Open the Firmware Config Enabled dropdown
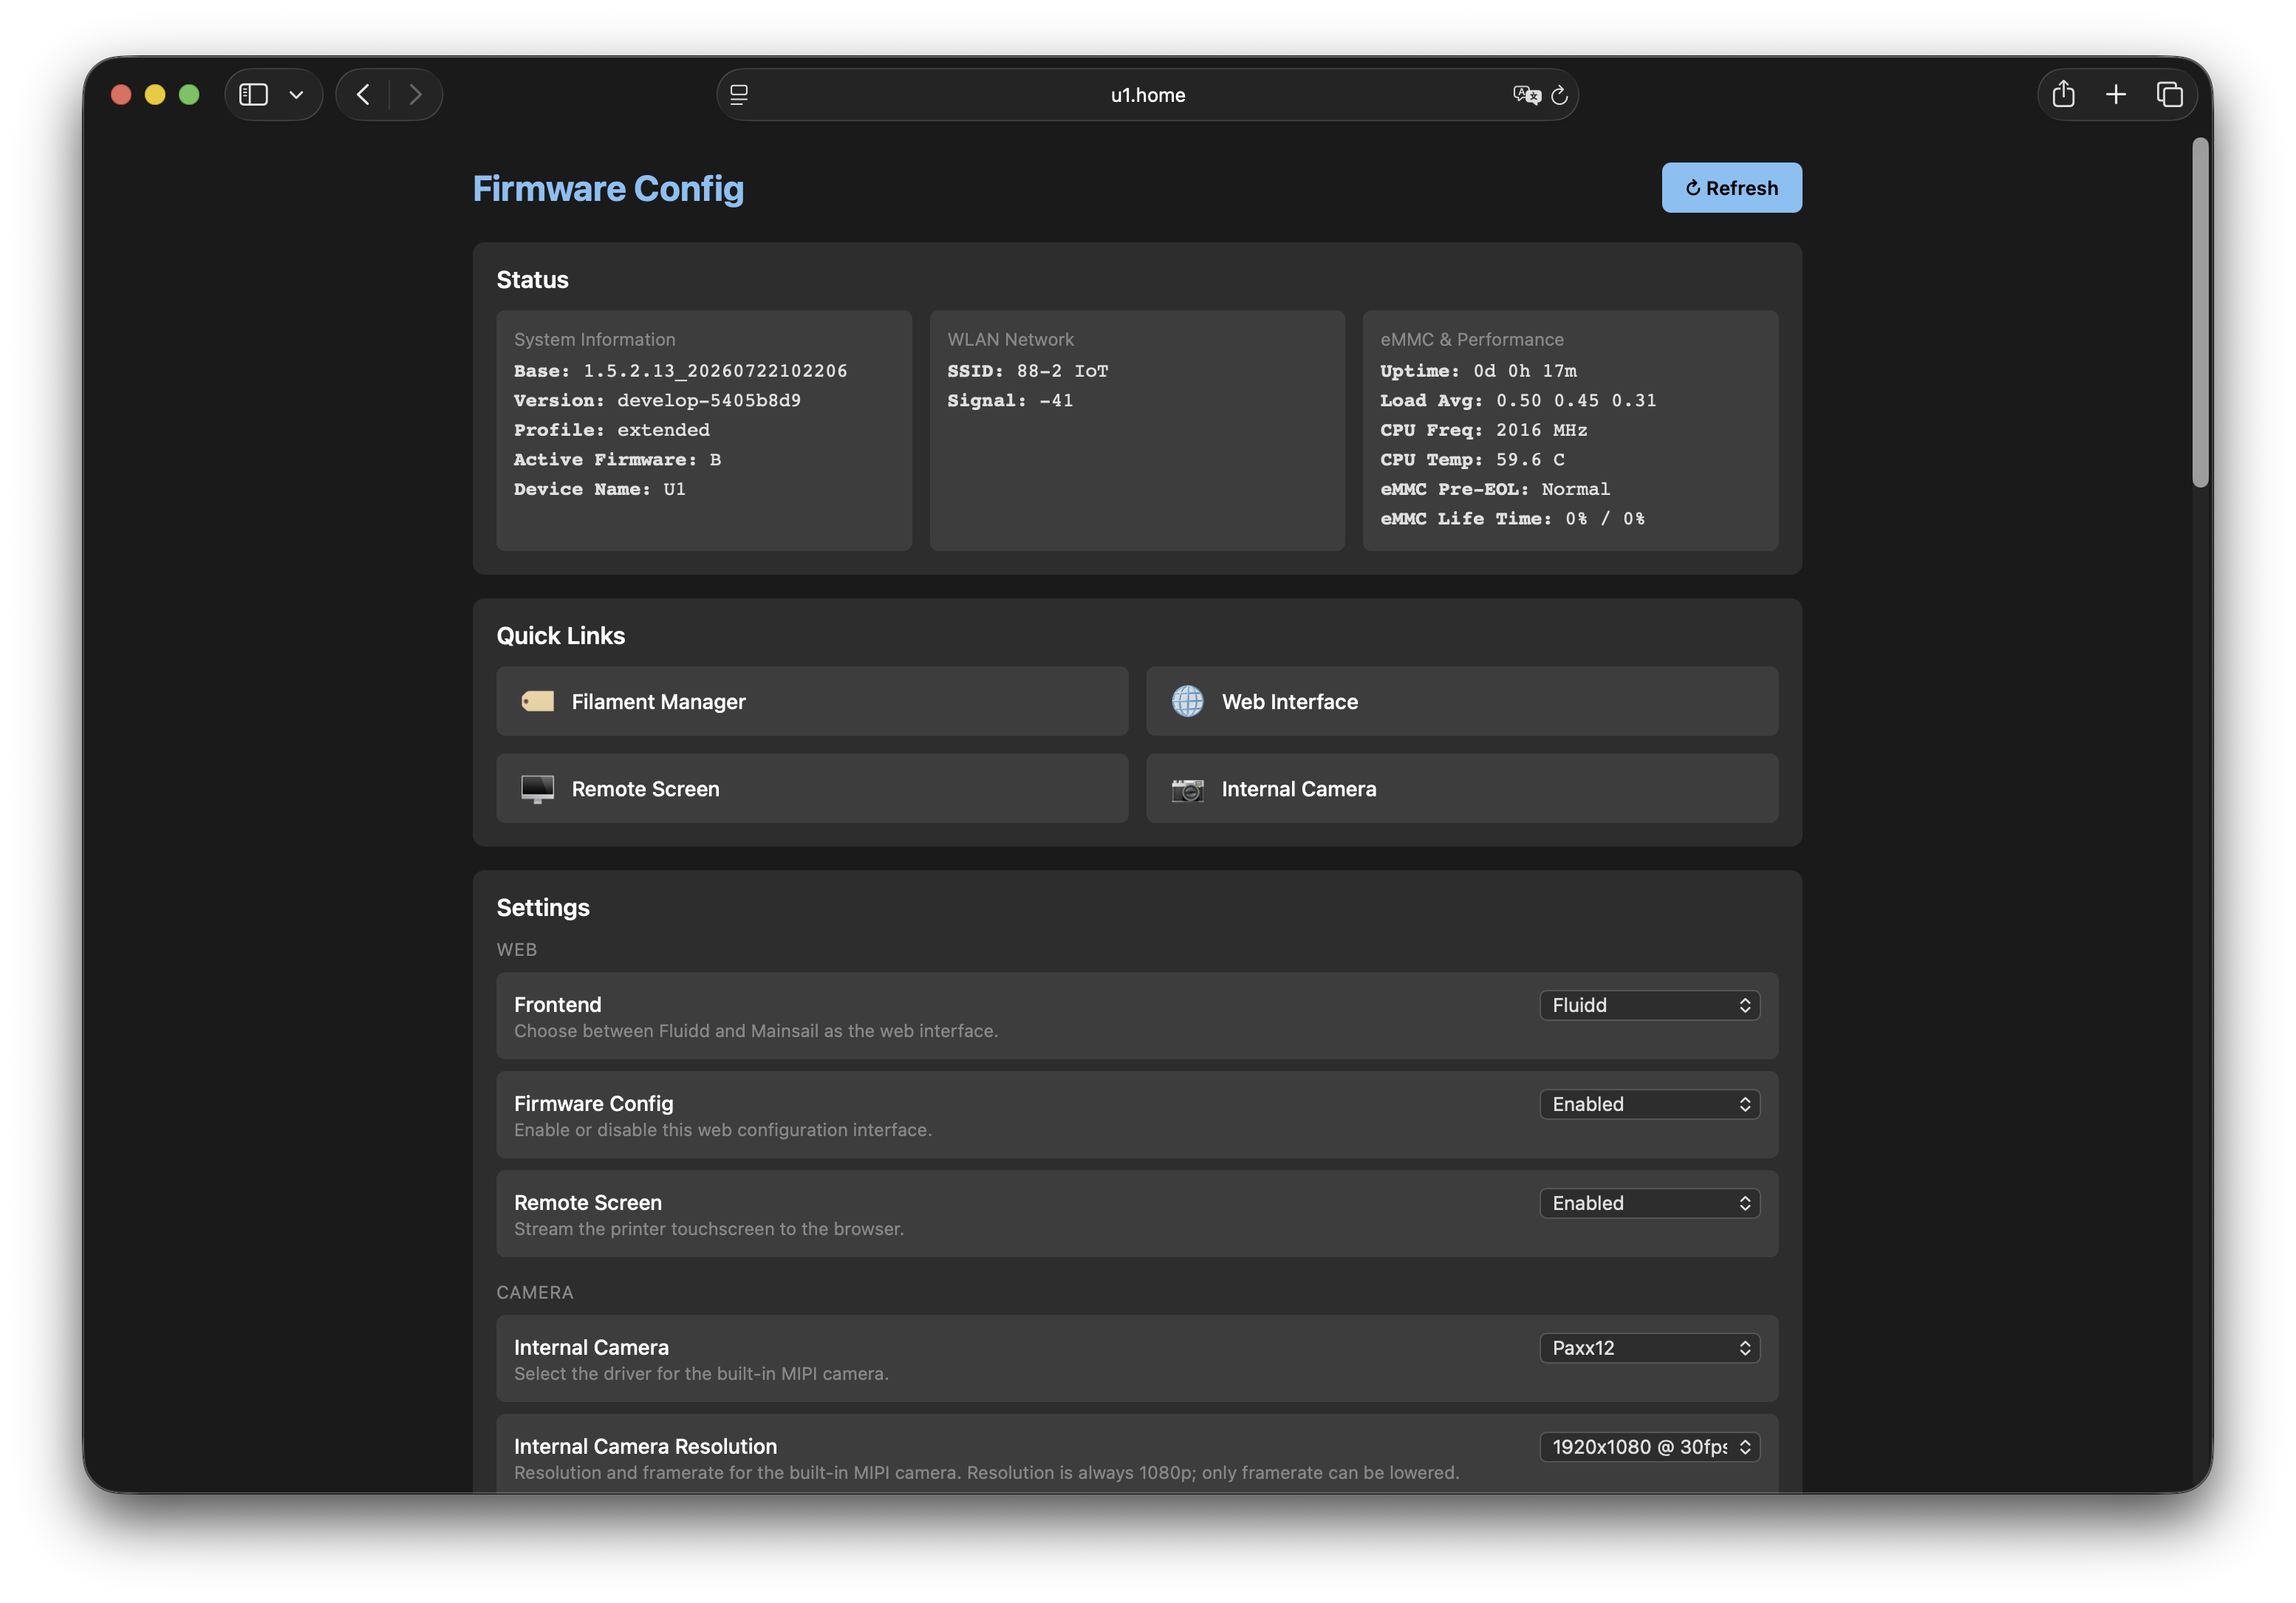This screenshot has width=2296, height=1603. pos(1649,1104)
